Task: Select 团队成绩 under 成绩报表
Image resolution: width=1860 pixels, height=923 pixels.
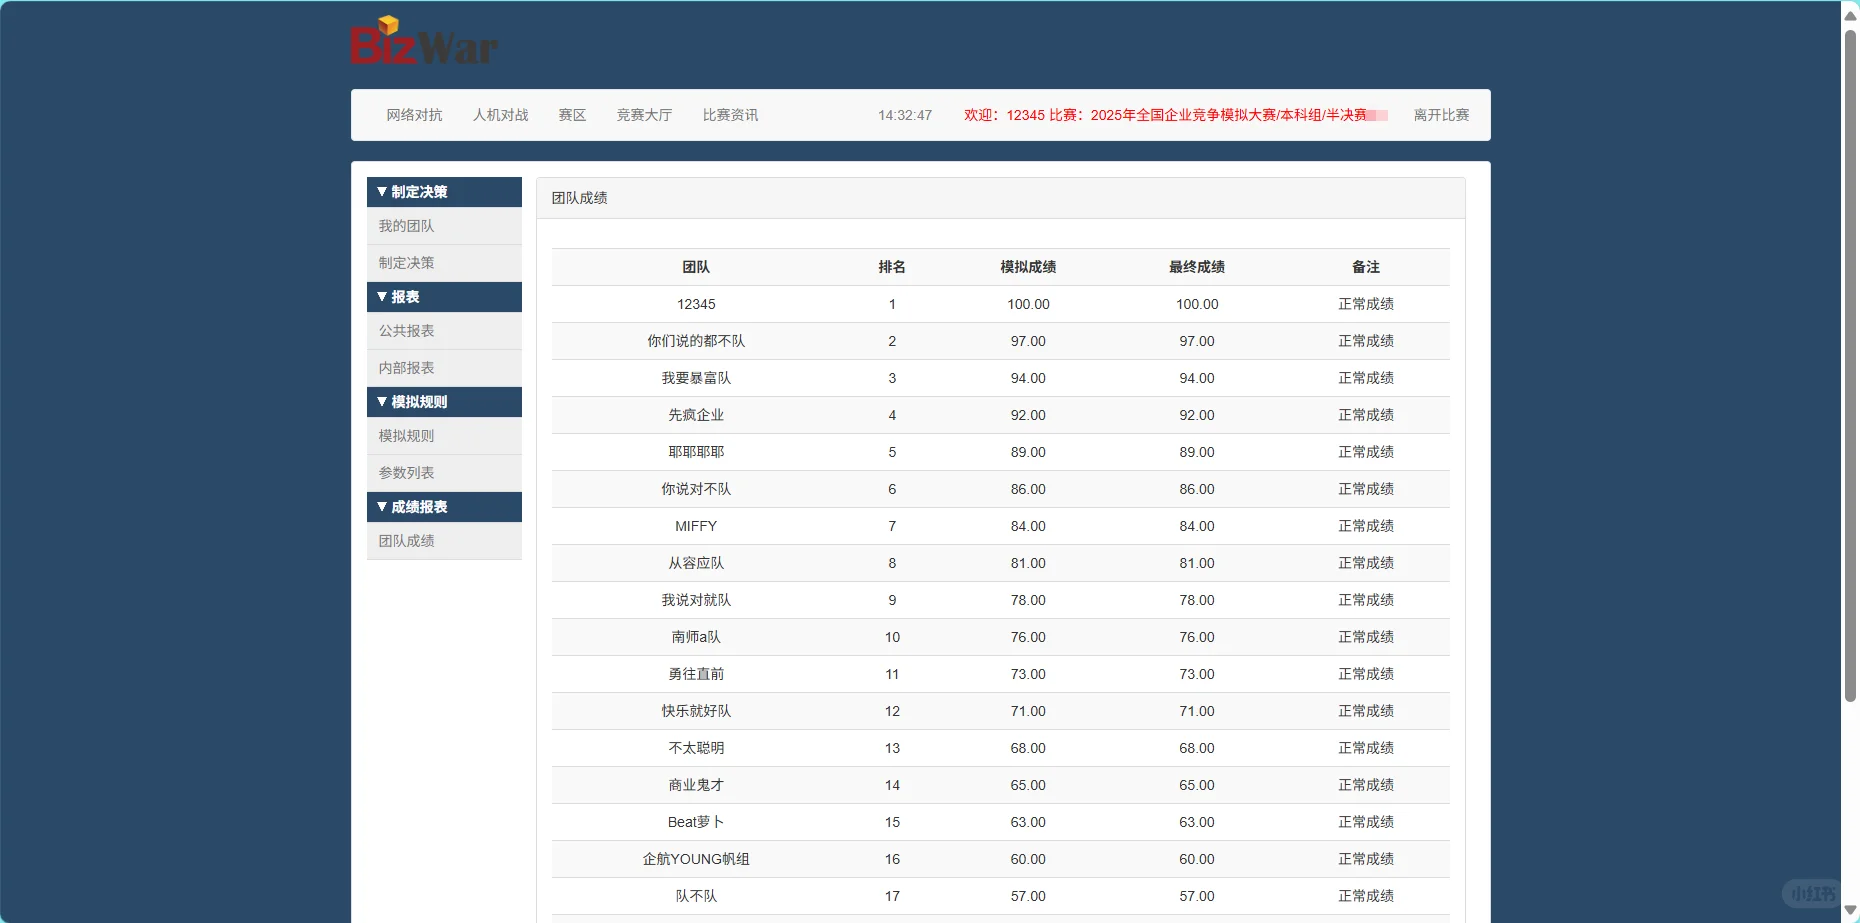Action: [406, 540]
